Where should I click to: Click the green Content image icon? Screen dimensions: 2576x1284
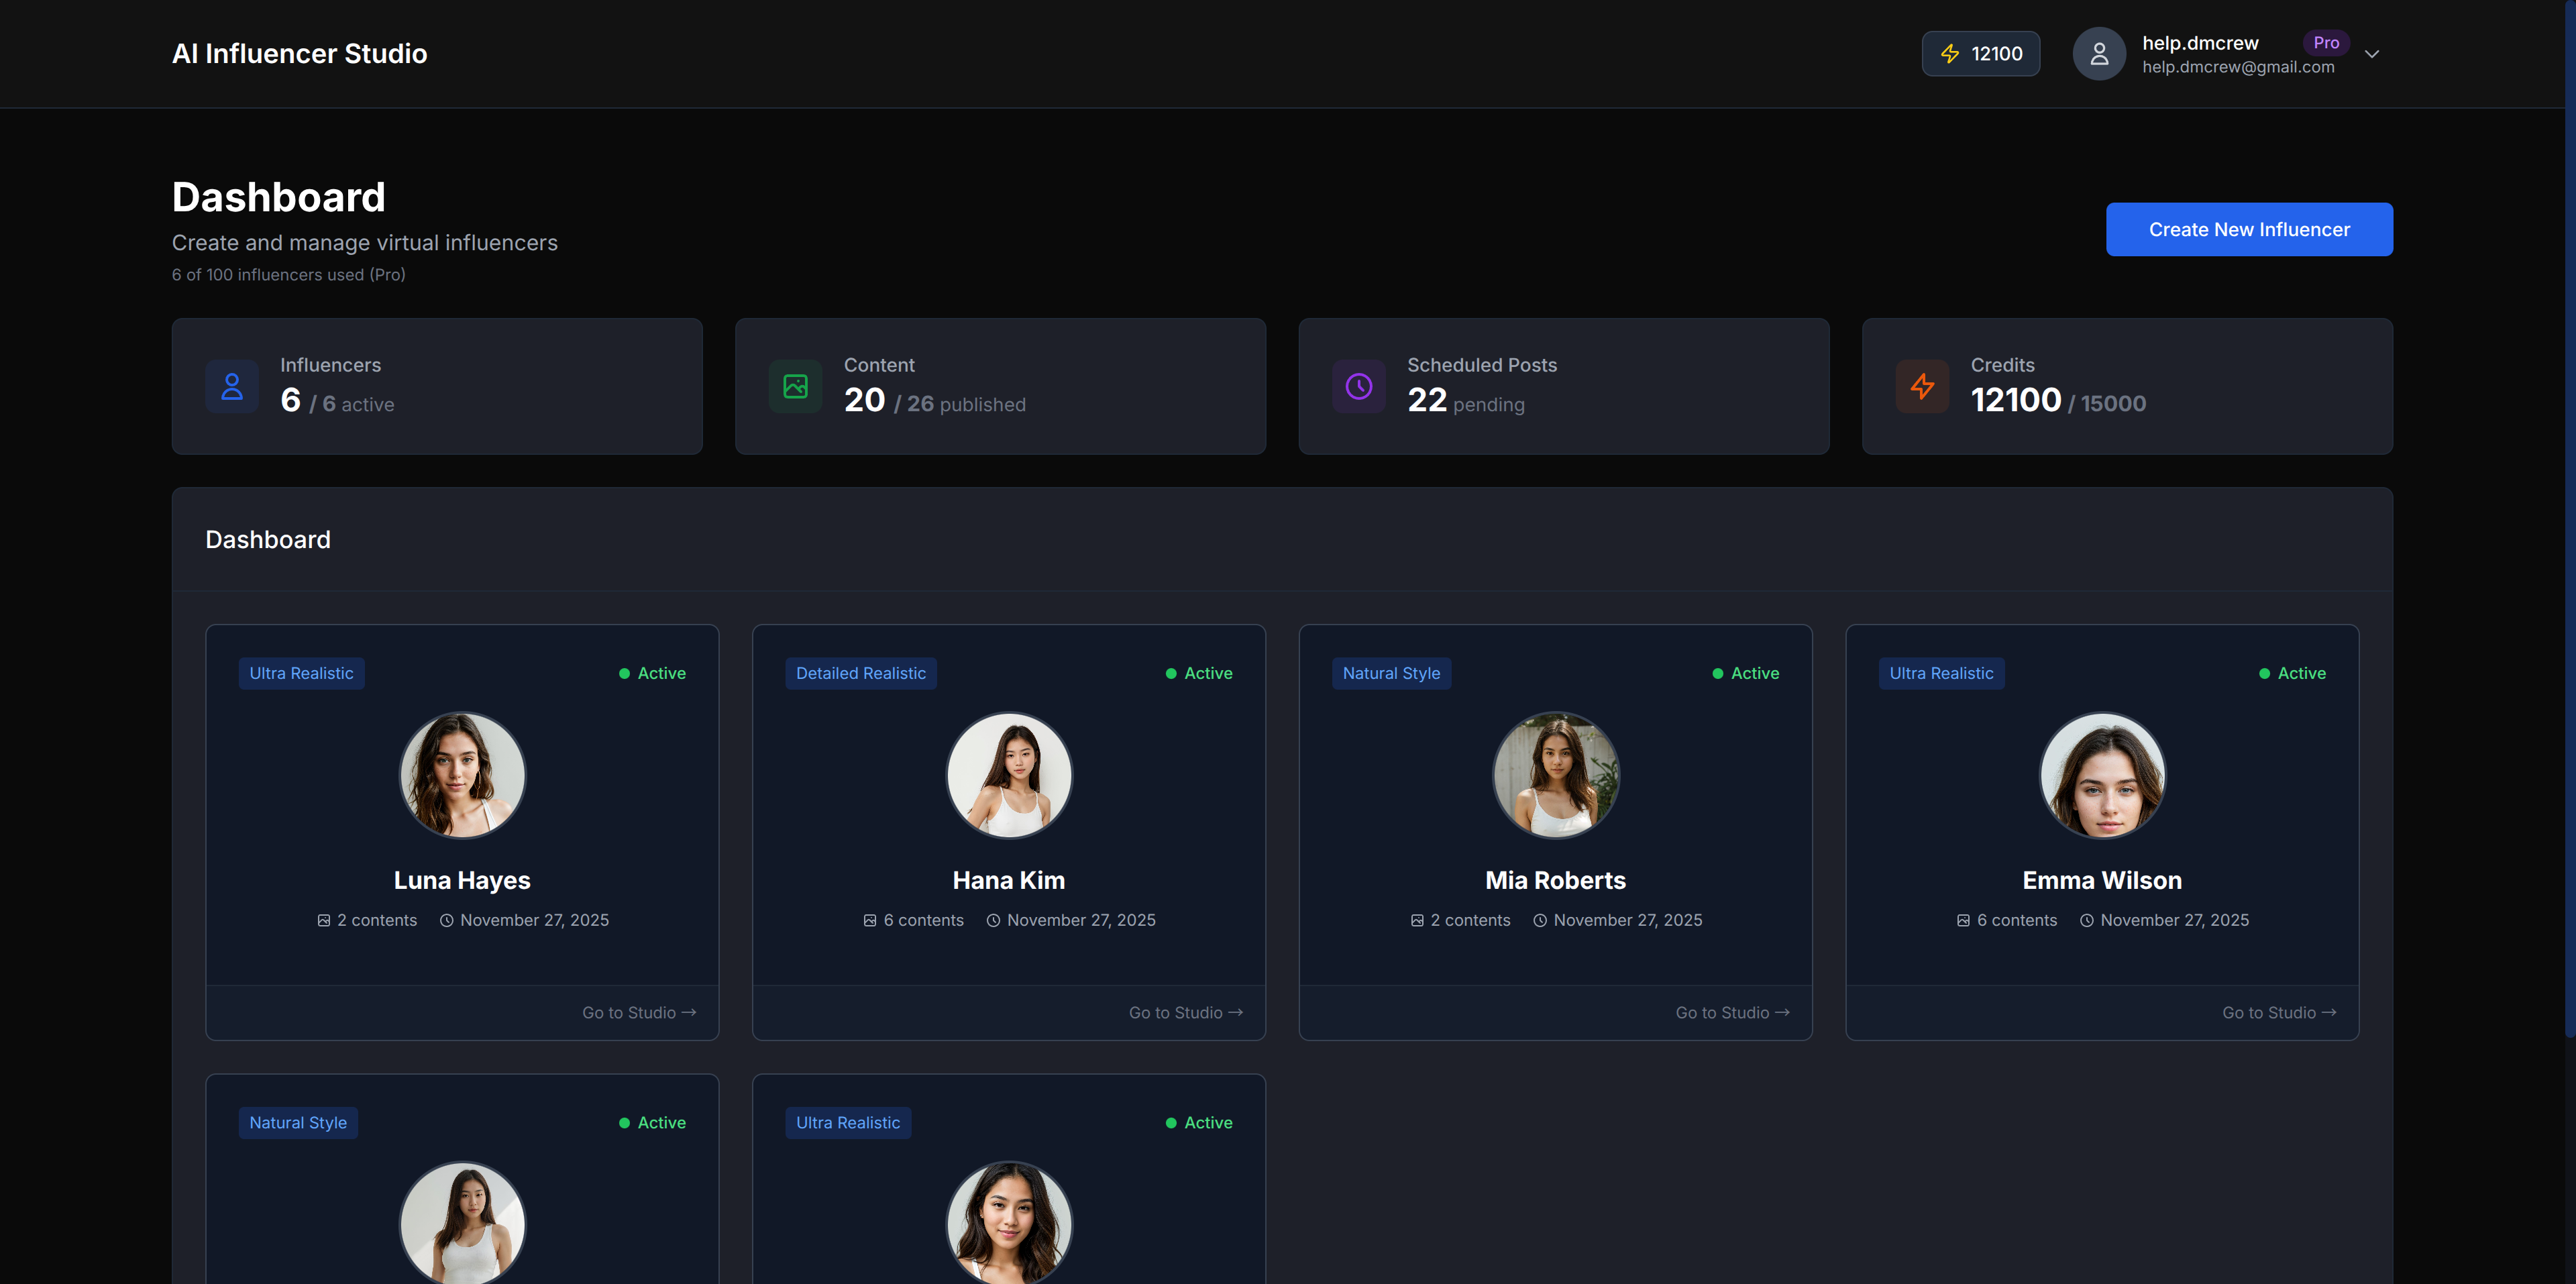pyautogui.click(x=795, y=386)
